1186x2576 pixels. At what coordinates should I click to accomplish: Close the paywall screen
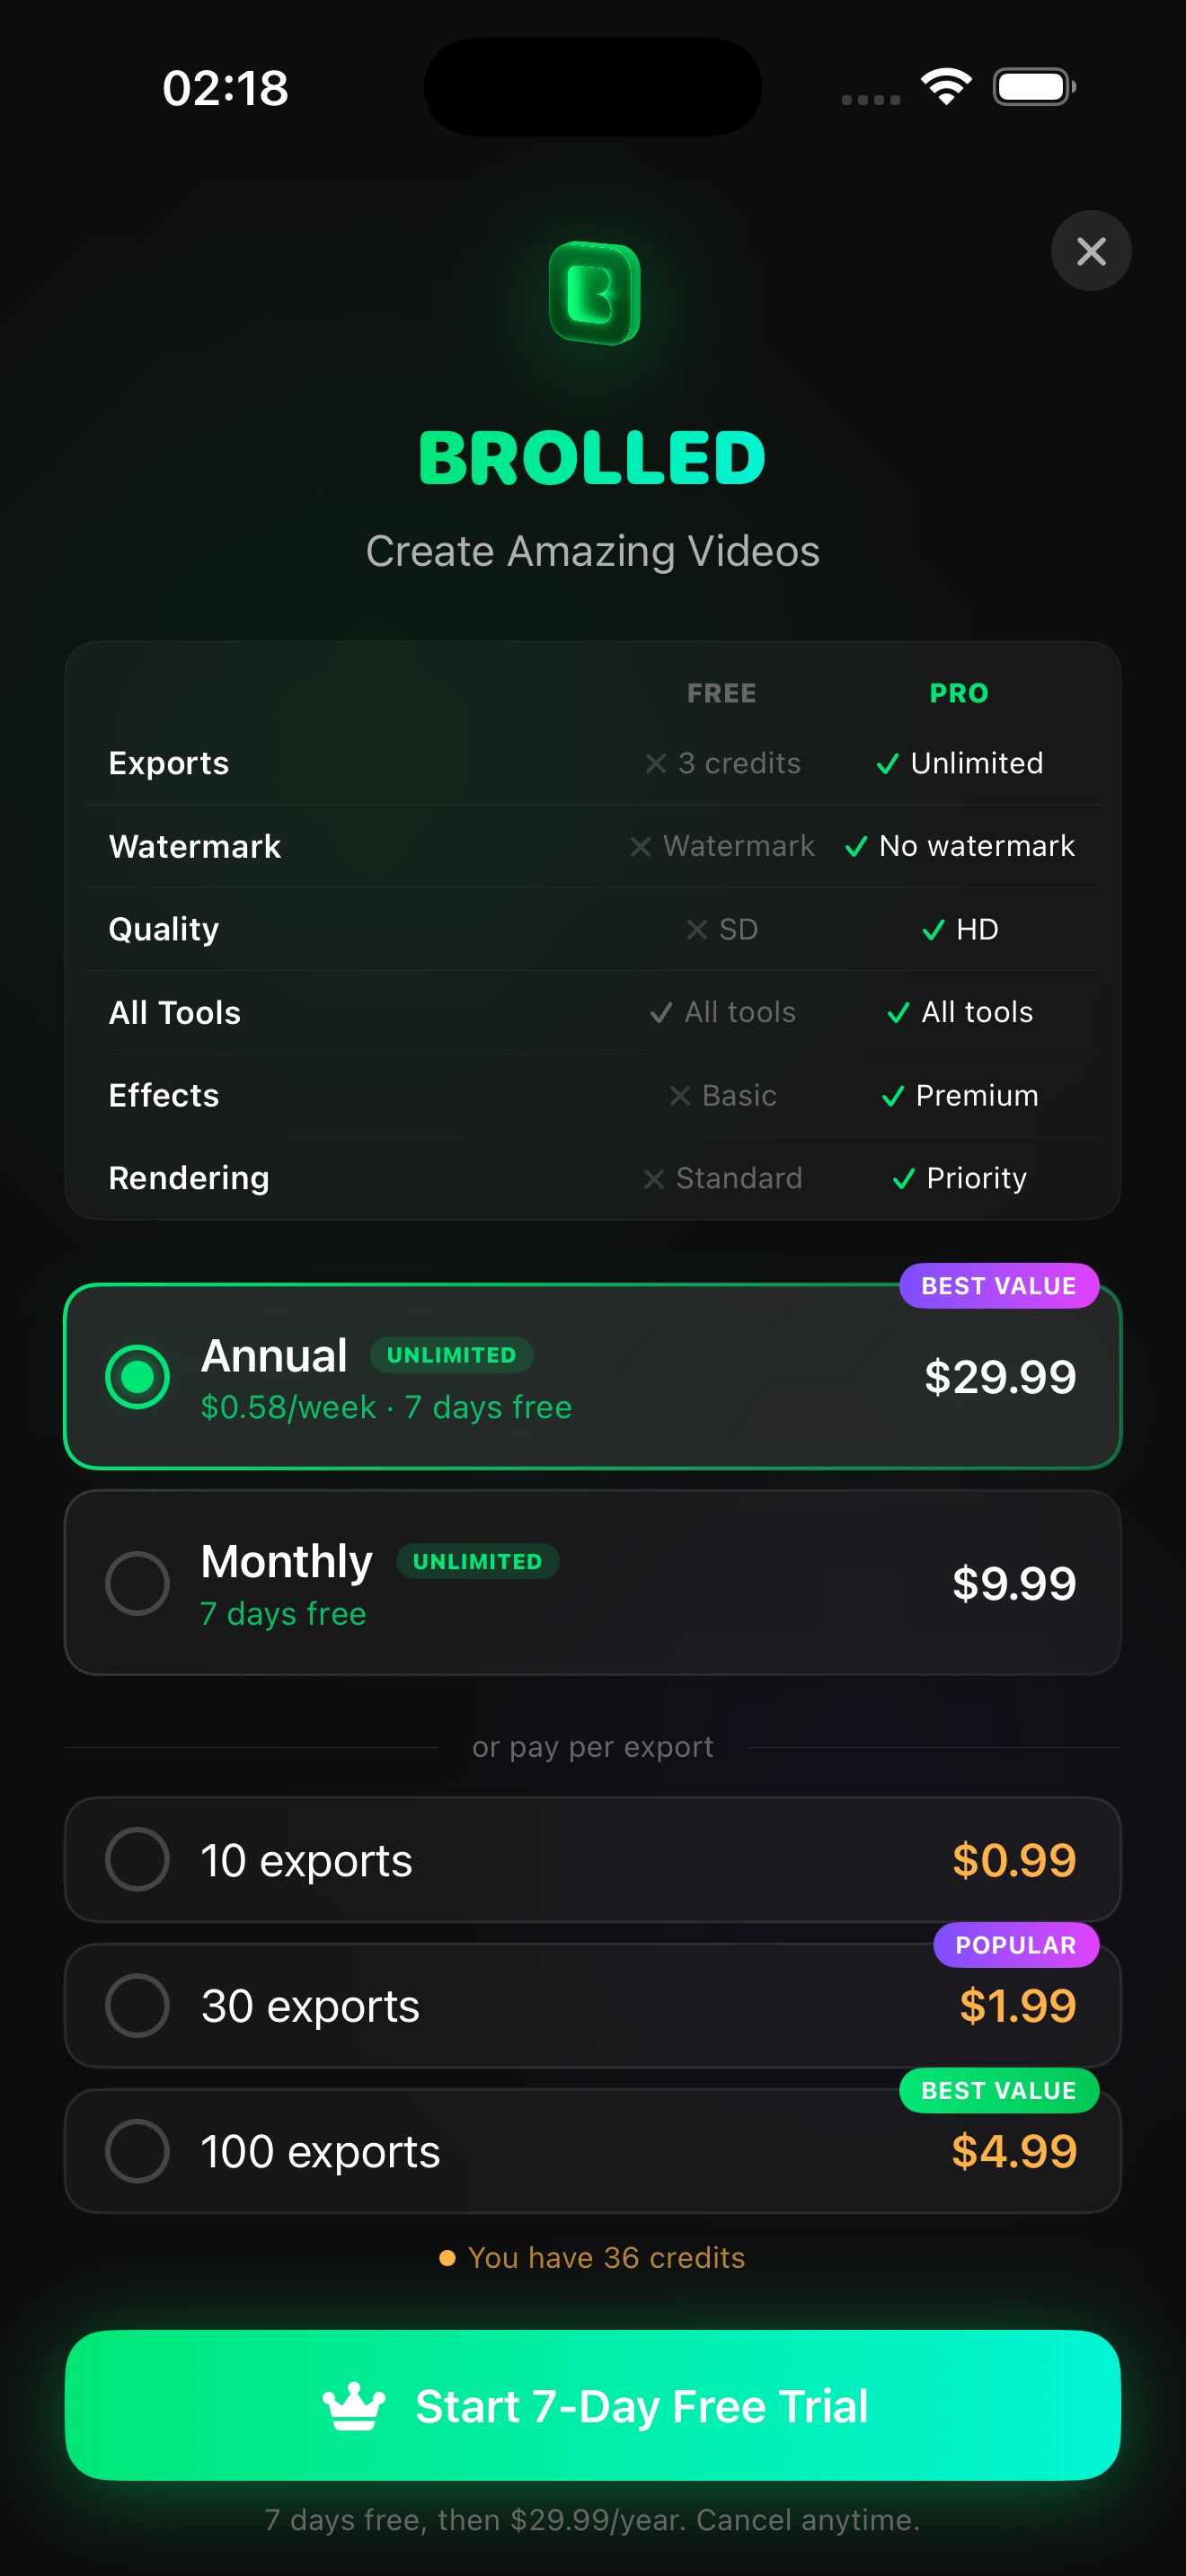(1090, 251)
